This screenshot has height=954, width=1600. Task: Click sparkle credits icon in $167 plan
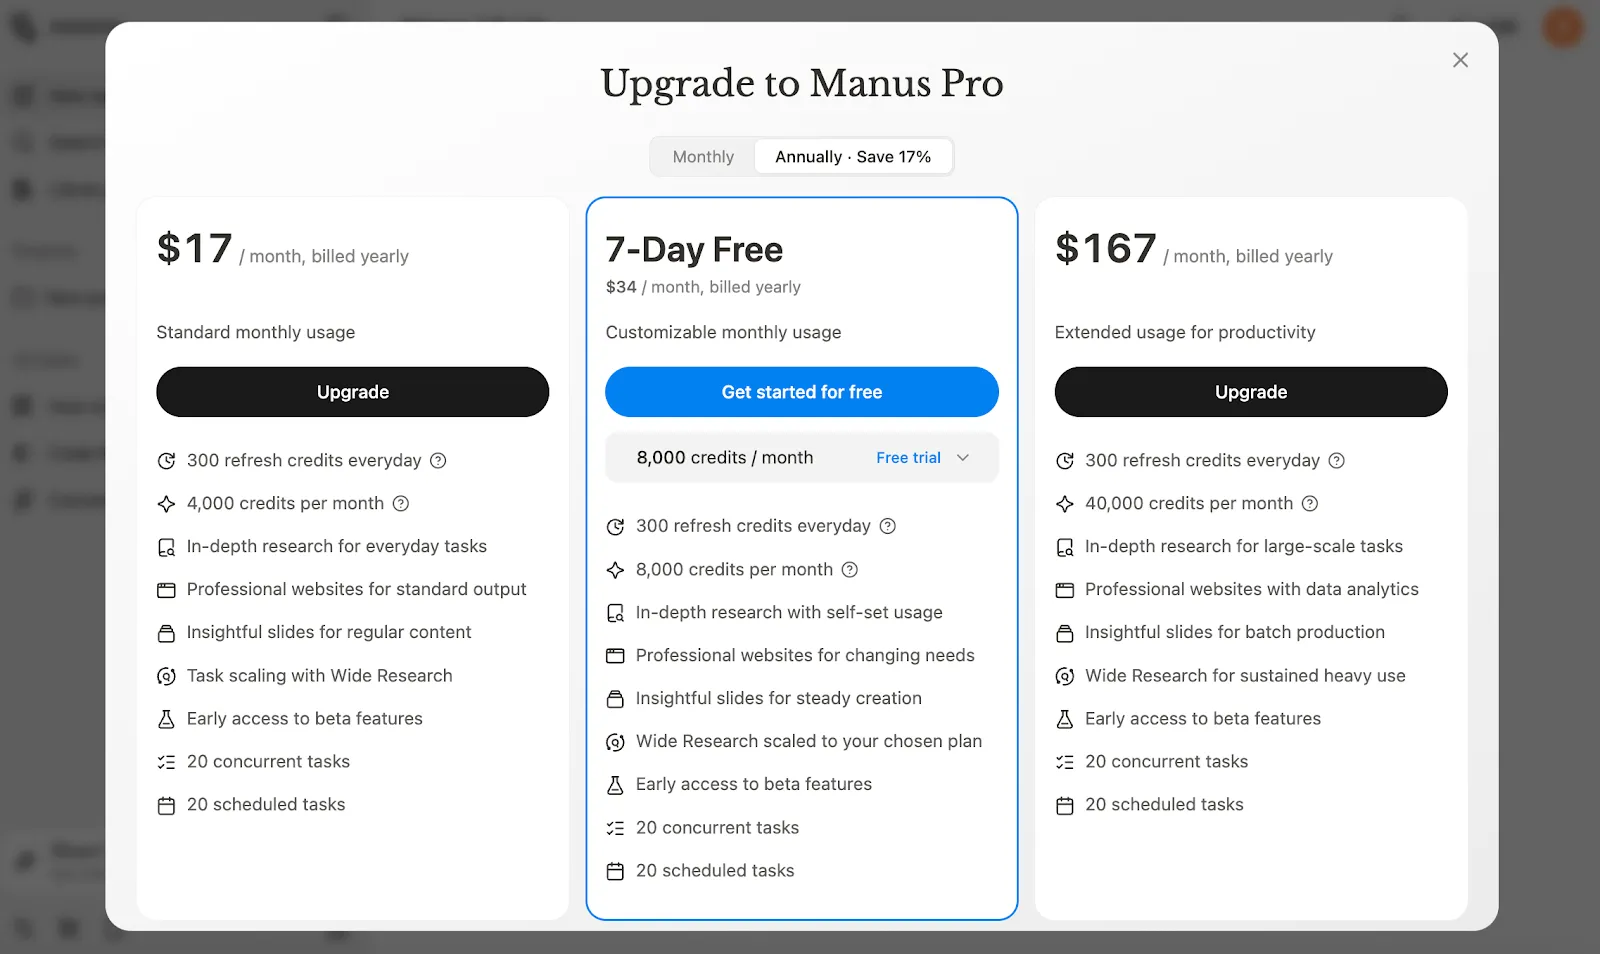click(x=1065, y=504)
